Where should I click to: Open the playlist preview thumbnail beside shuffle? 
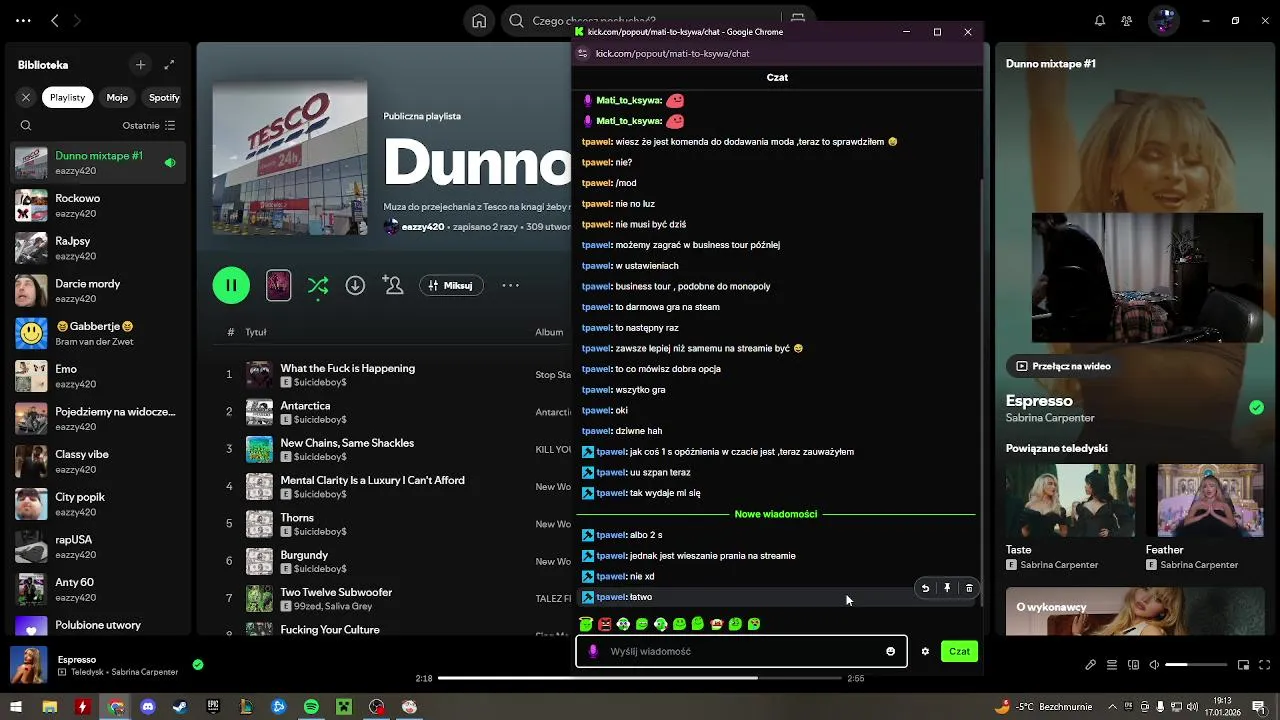coord(278,286)
